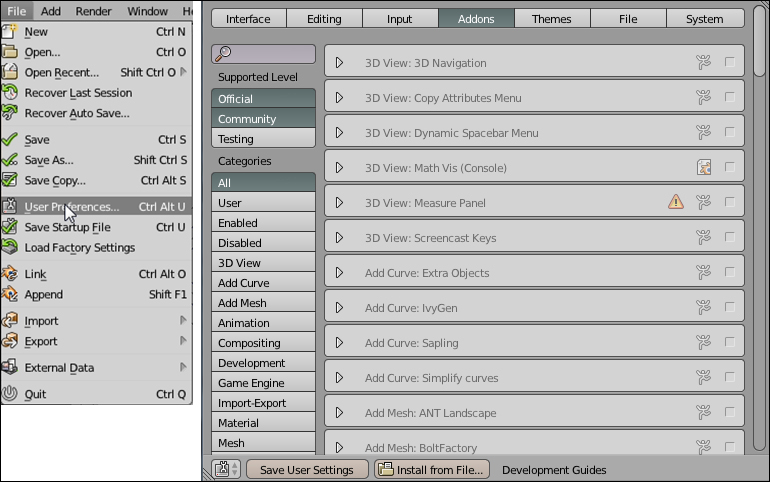This screenshot has width=770, height=482.
Task: Click the community icon on Dynamic Spacebar Menu
Action: click(704, 132)
